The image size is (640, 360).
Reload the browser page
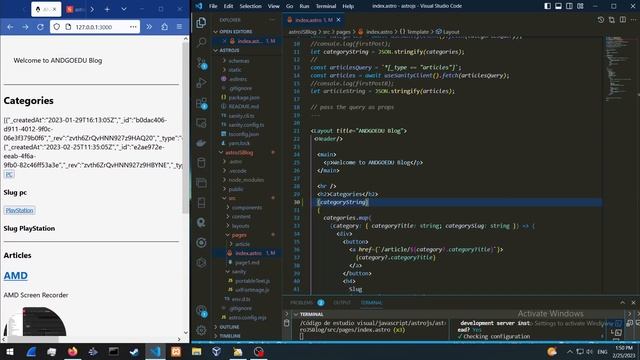[40, 27]
